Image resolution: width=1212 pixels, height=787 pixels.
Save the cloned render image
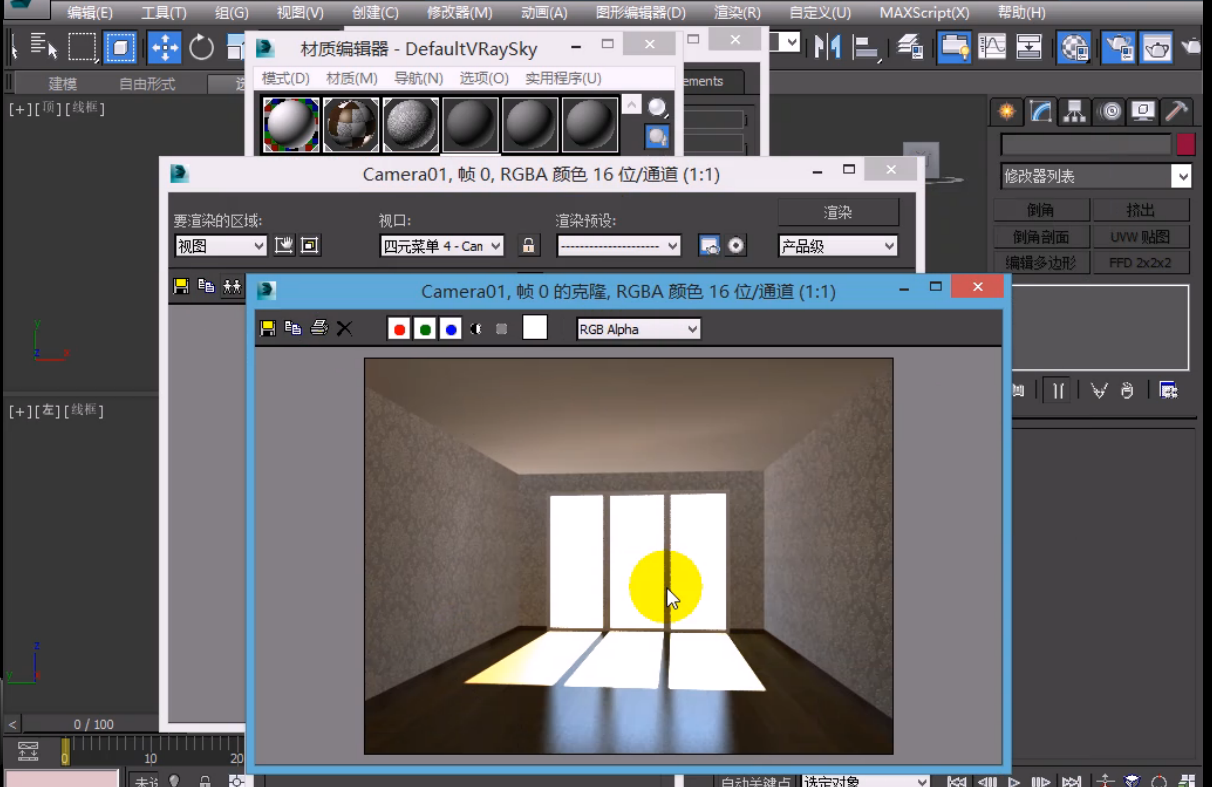(267, 328)
